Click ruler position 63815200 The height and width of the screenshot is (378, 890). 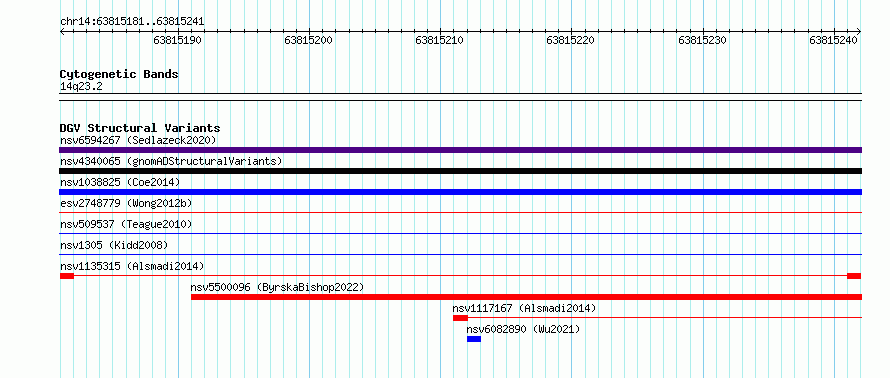(x=309, y=40)
